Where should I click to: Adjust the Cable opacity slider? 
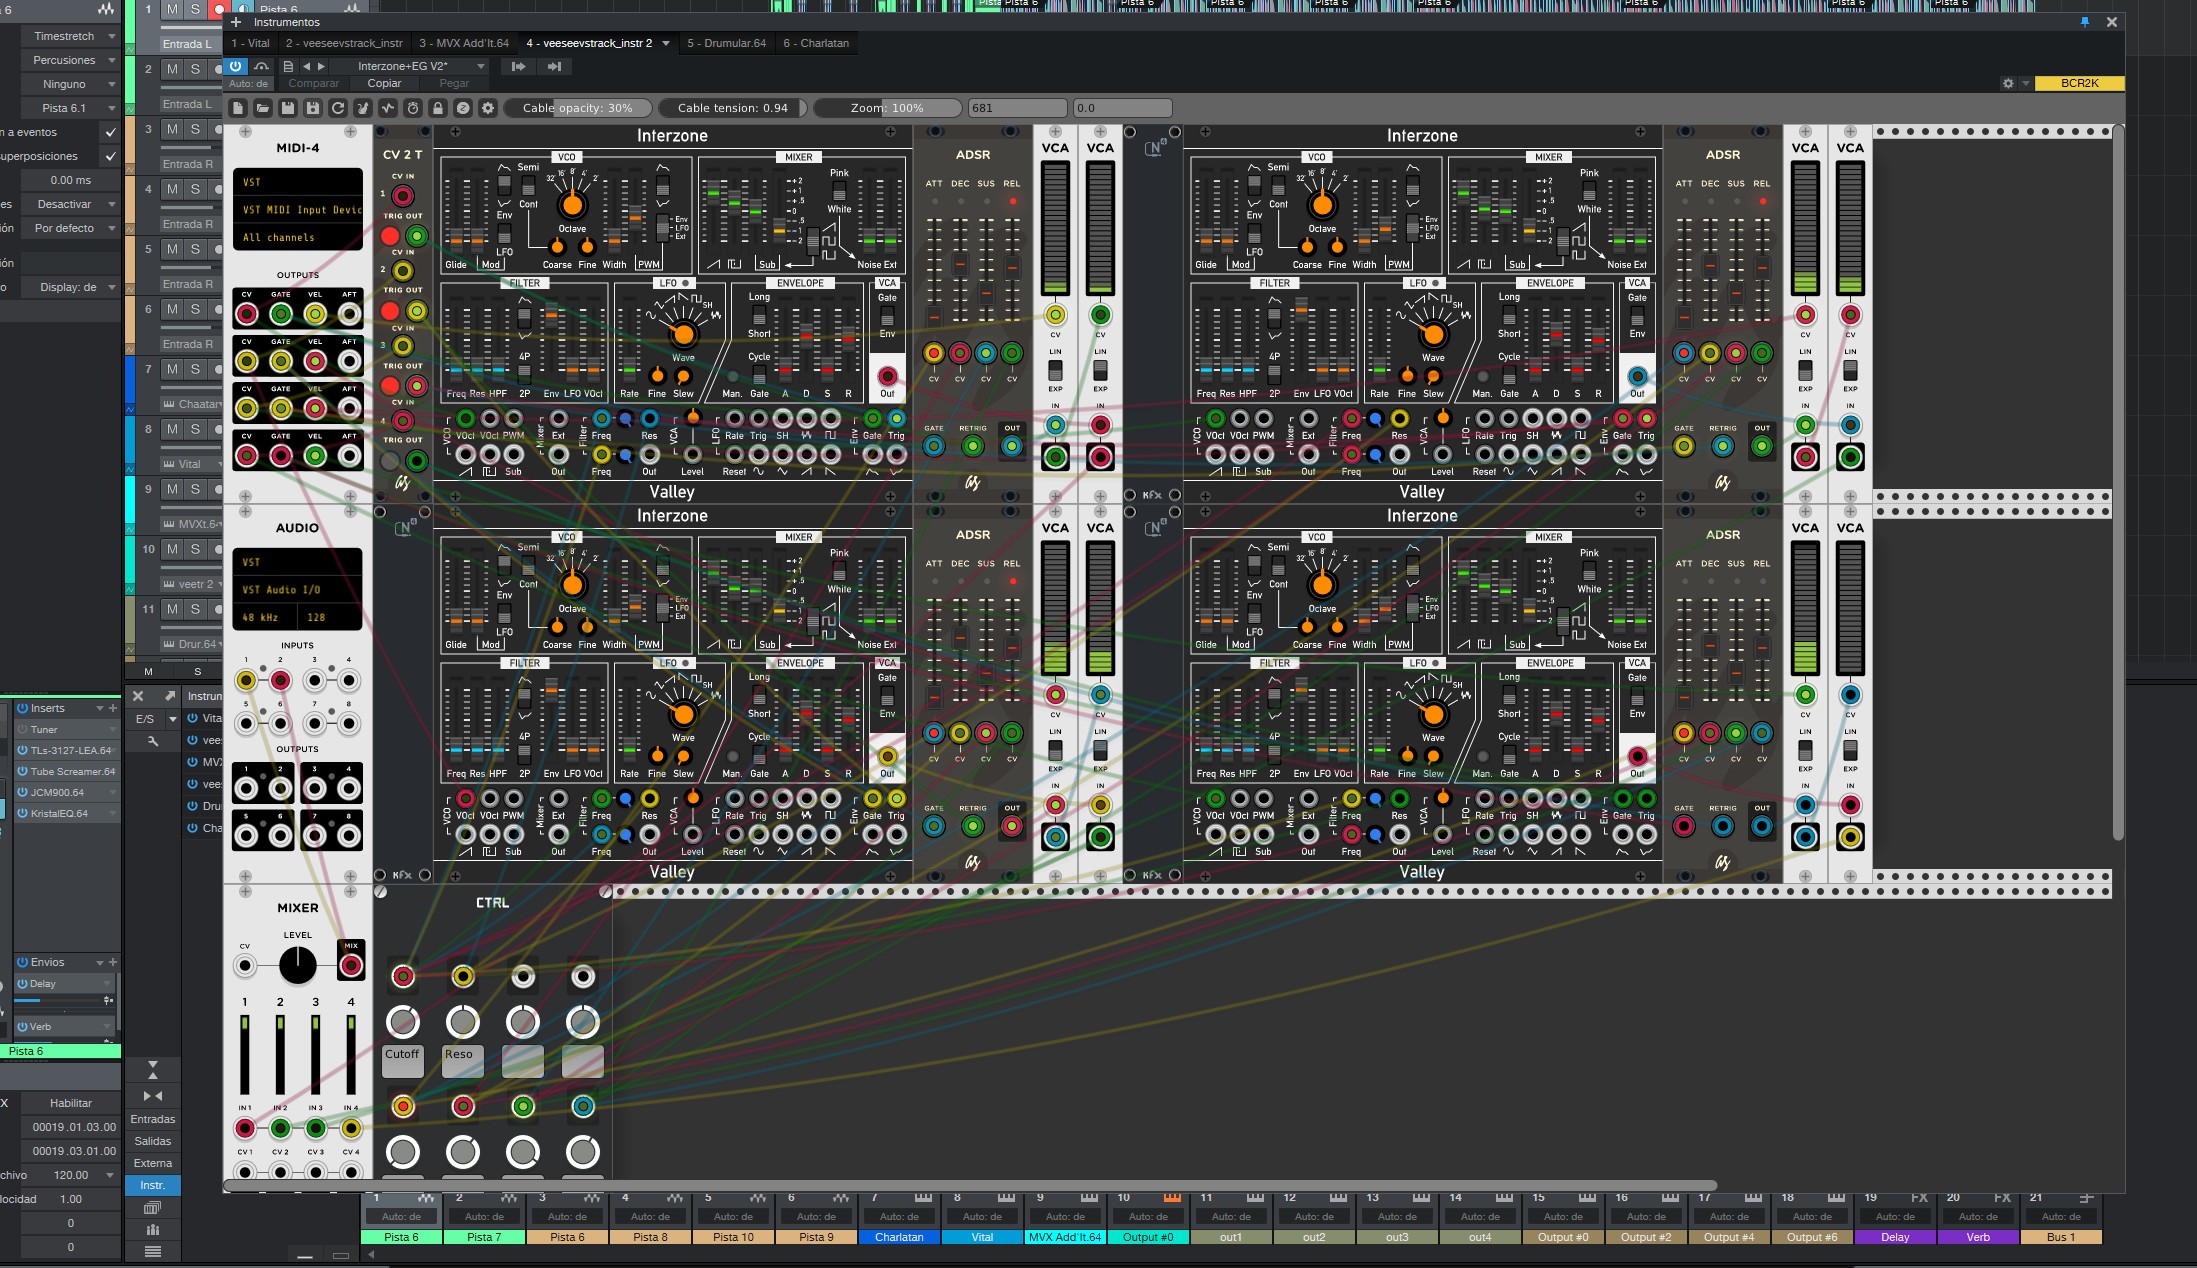[x=578, y=108]
